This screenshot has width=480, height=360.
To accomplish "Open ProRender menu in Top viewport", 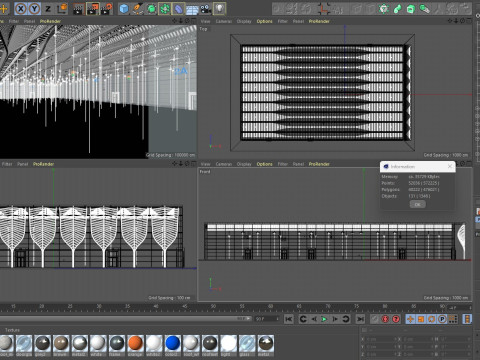I will (x=319, y=21).
